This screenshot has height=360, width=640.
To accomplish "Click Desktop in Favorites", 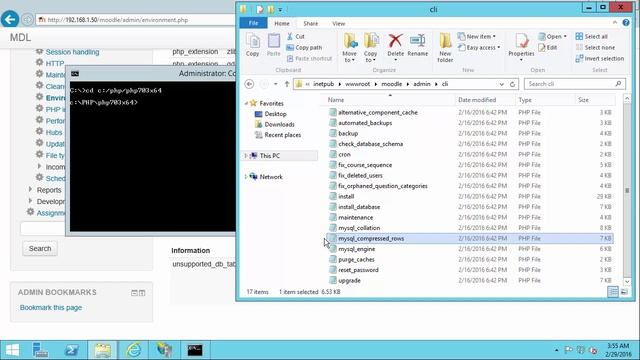I will tap(276, 114).
